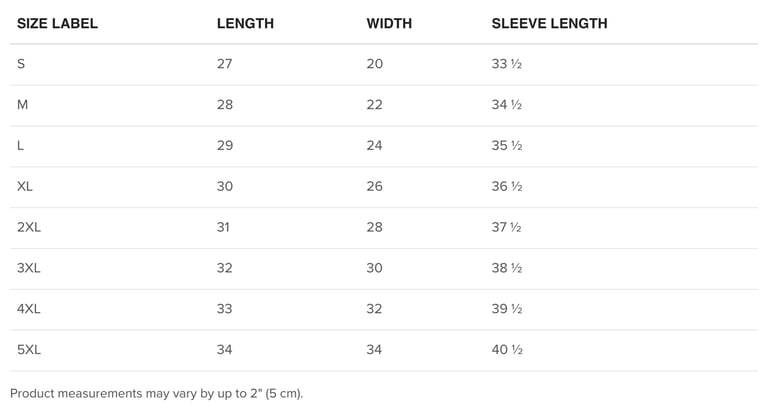The height and width of the screenshot is (418, 768).
Task: Select the 3XL size row label
Action: [29, 268]
